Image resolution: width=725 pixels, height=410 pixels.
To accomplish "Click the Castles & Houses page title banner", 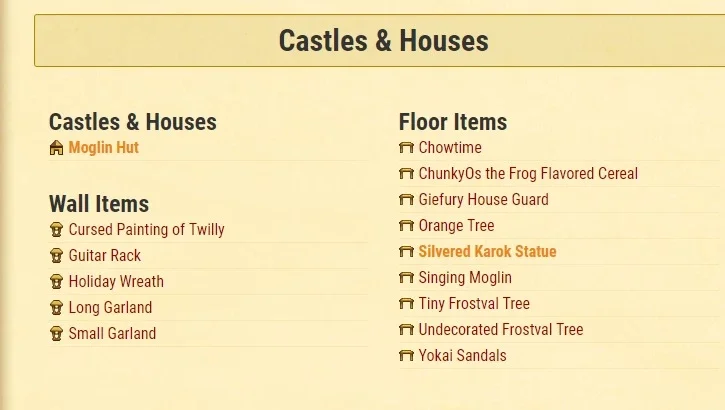I will point(380,41).
